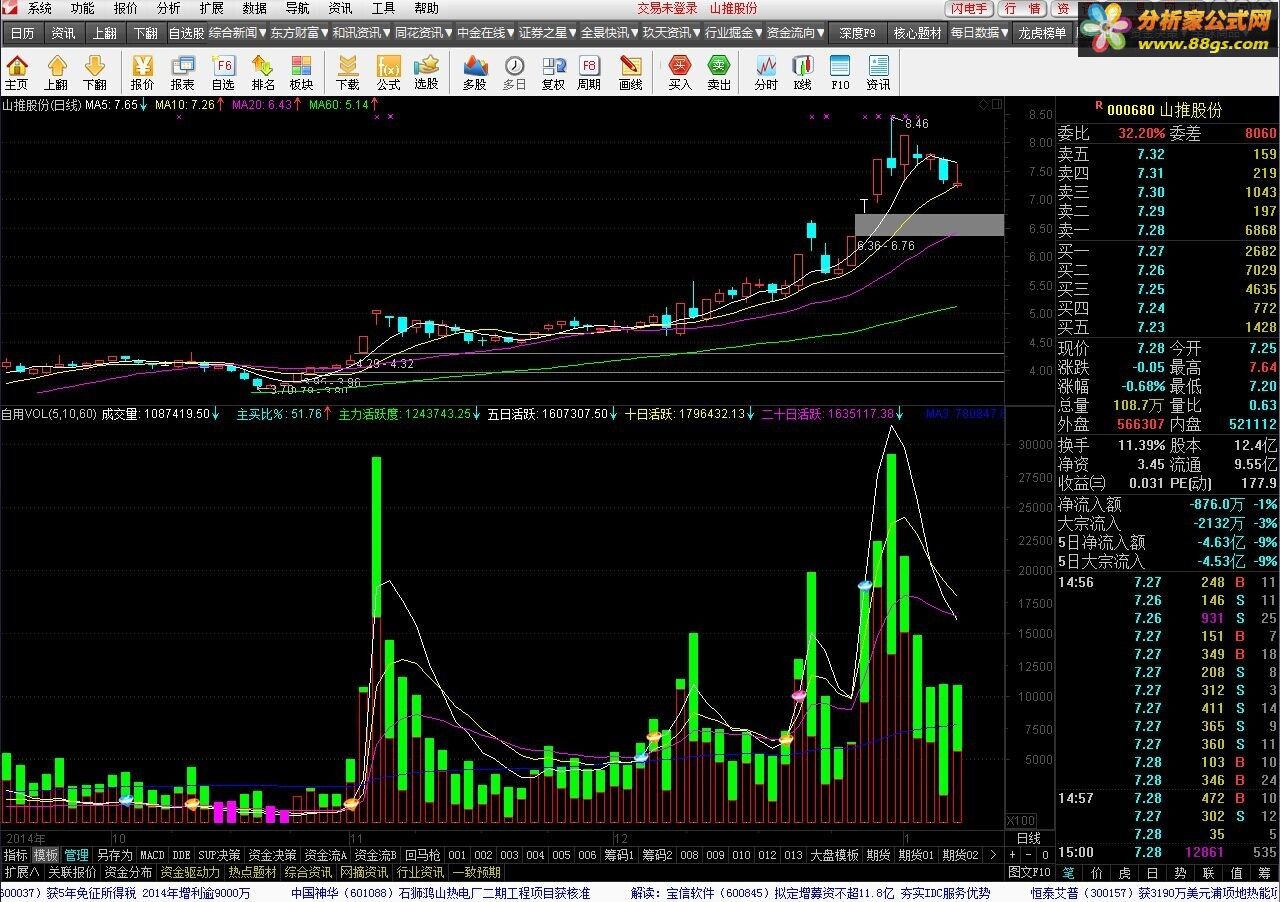
Task: Open the 主页 home toolbar icon
Action: (17, 73)
